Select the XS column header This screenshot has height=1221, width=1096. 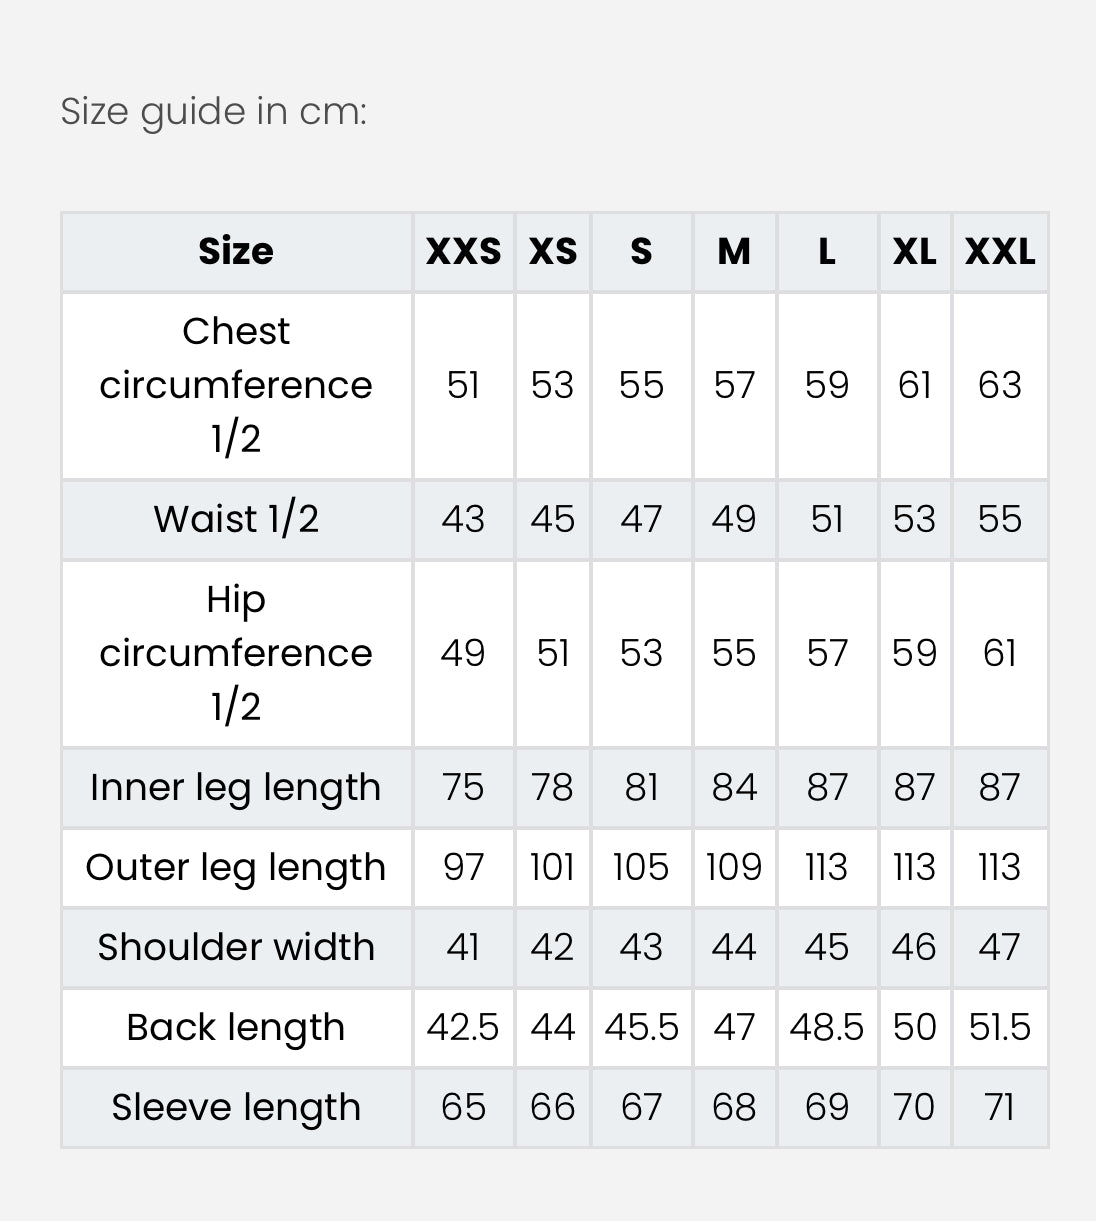pyautogui.click(x=553, y=251)
